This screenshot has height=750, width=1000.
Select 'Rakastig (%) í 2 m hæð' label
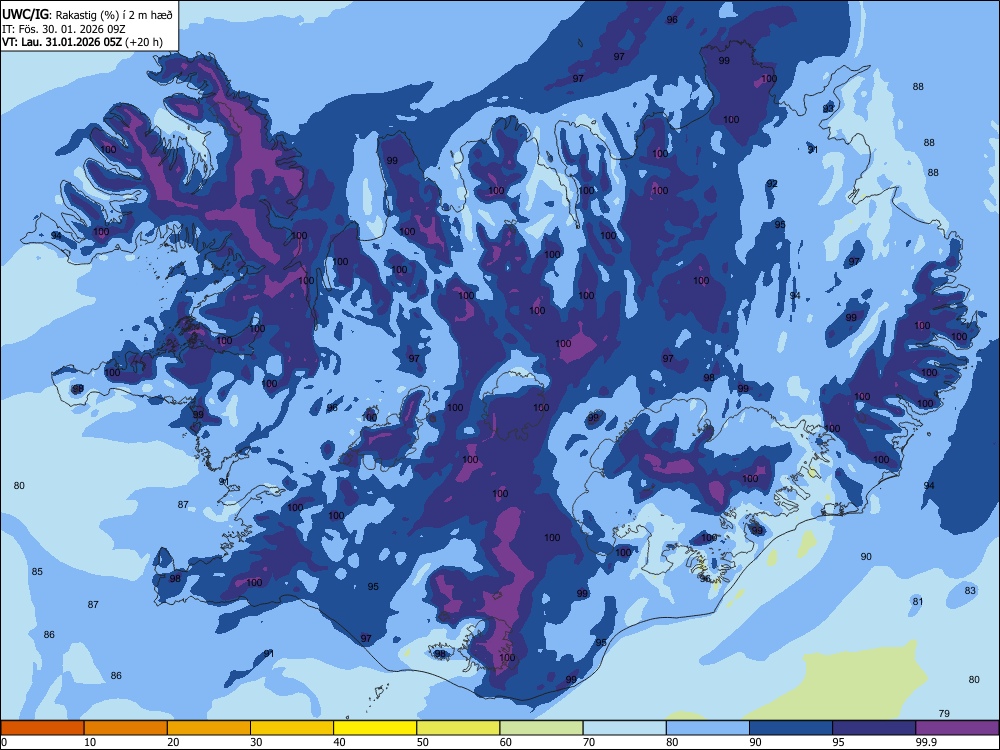point(114,15)
